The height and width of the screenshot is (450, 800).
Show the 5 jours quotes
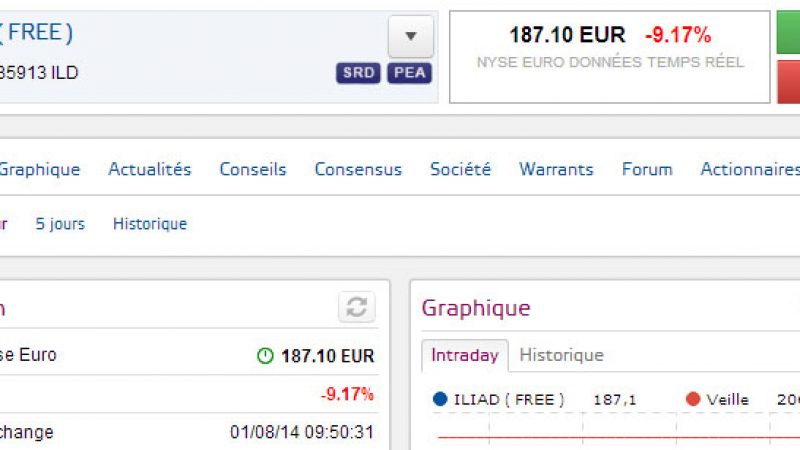[60, 224]
